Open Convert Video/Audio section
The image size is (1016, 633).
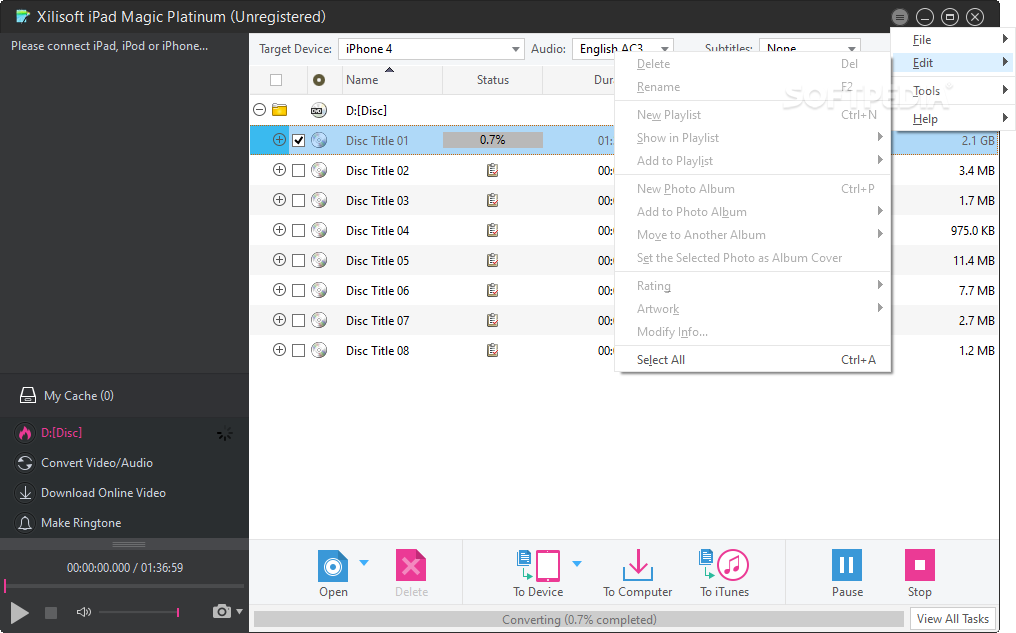[x=97, y=463]
